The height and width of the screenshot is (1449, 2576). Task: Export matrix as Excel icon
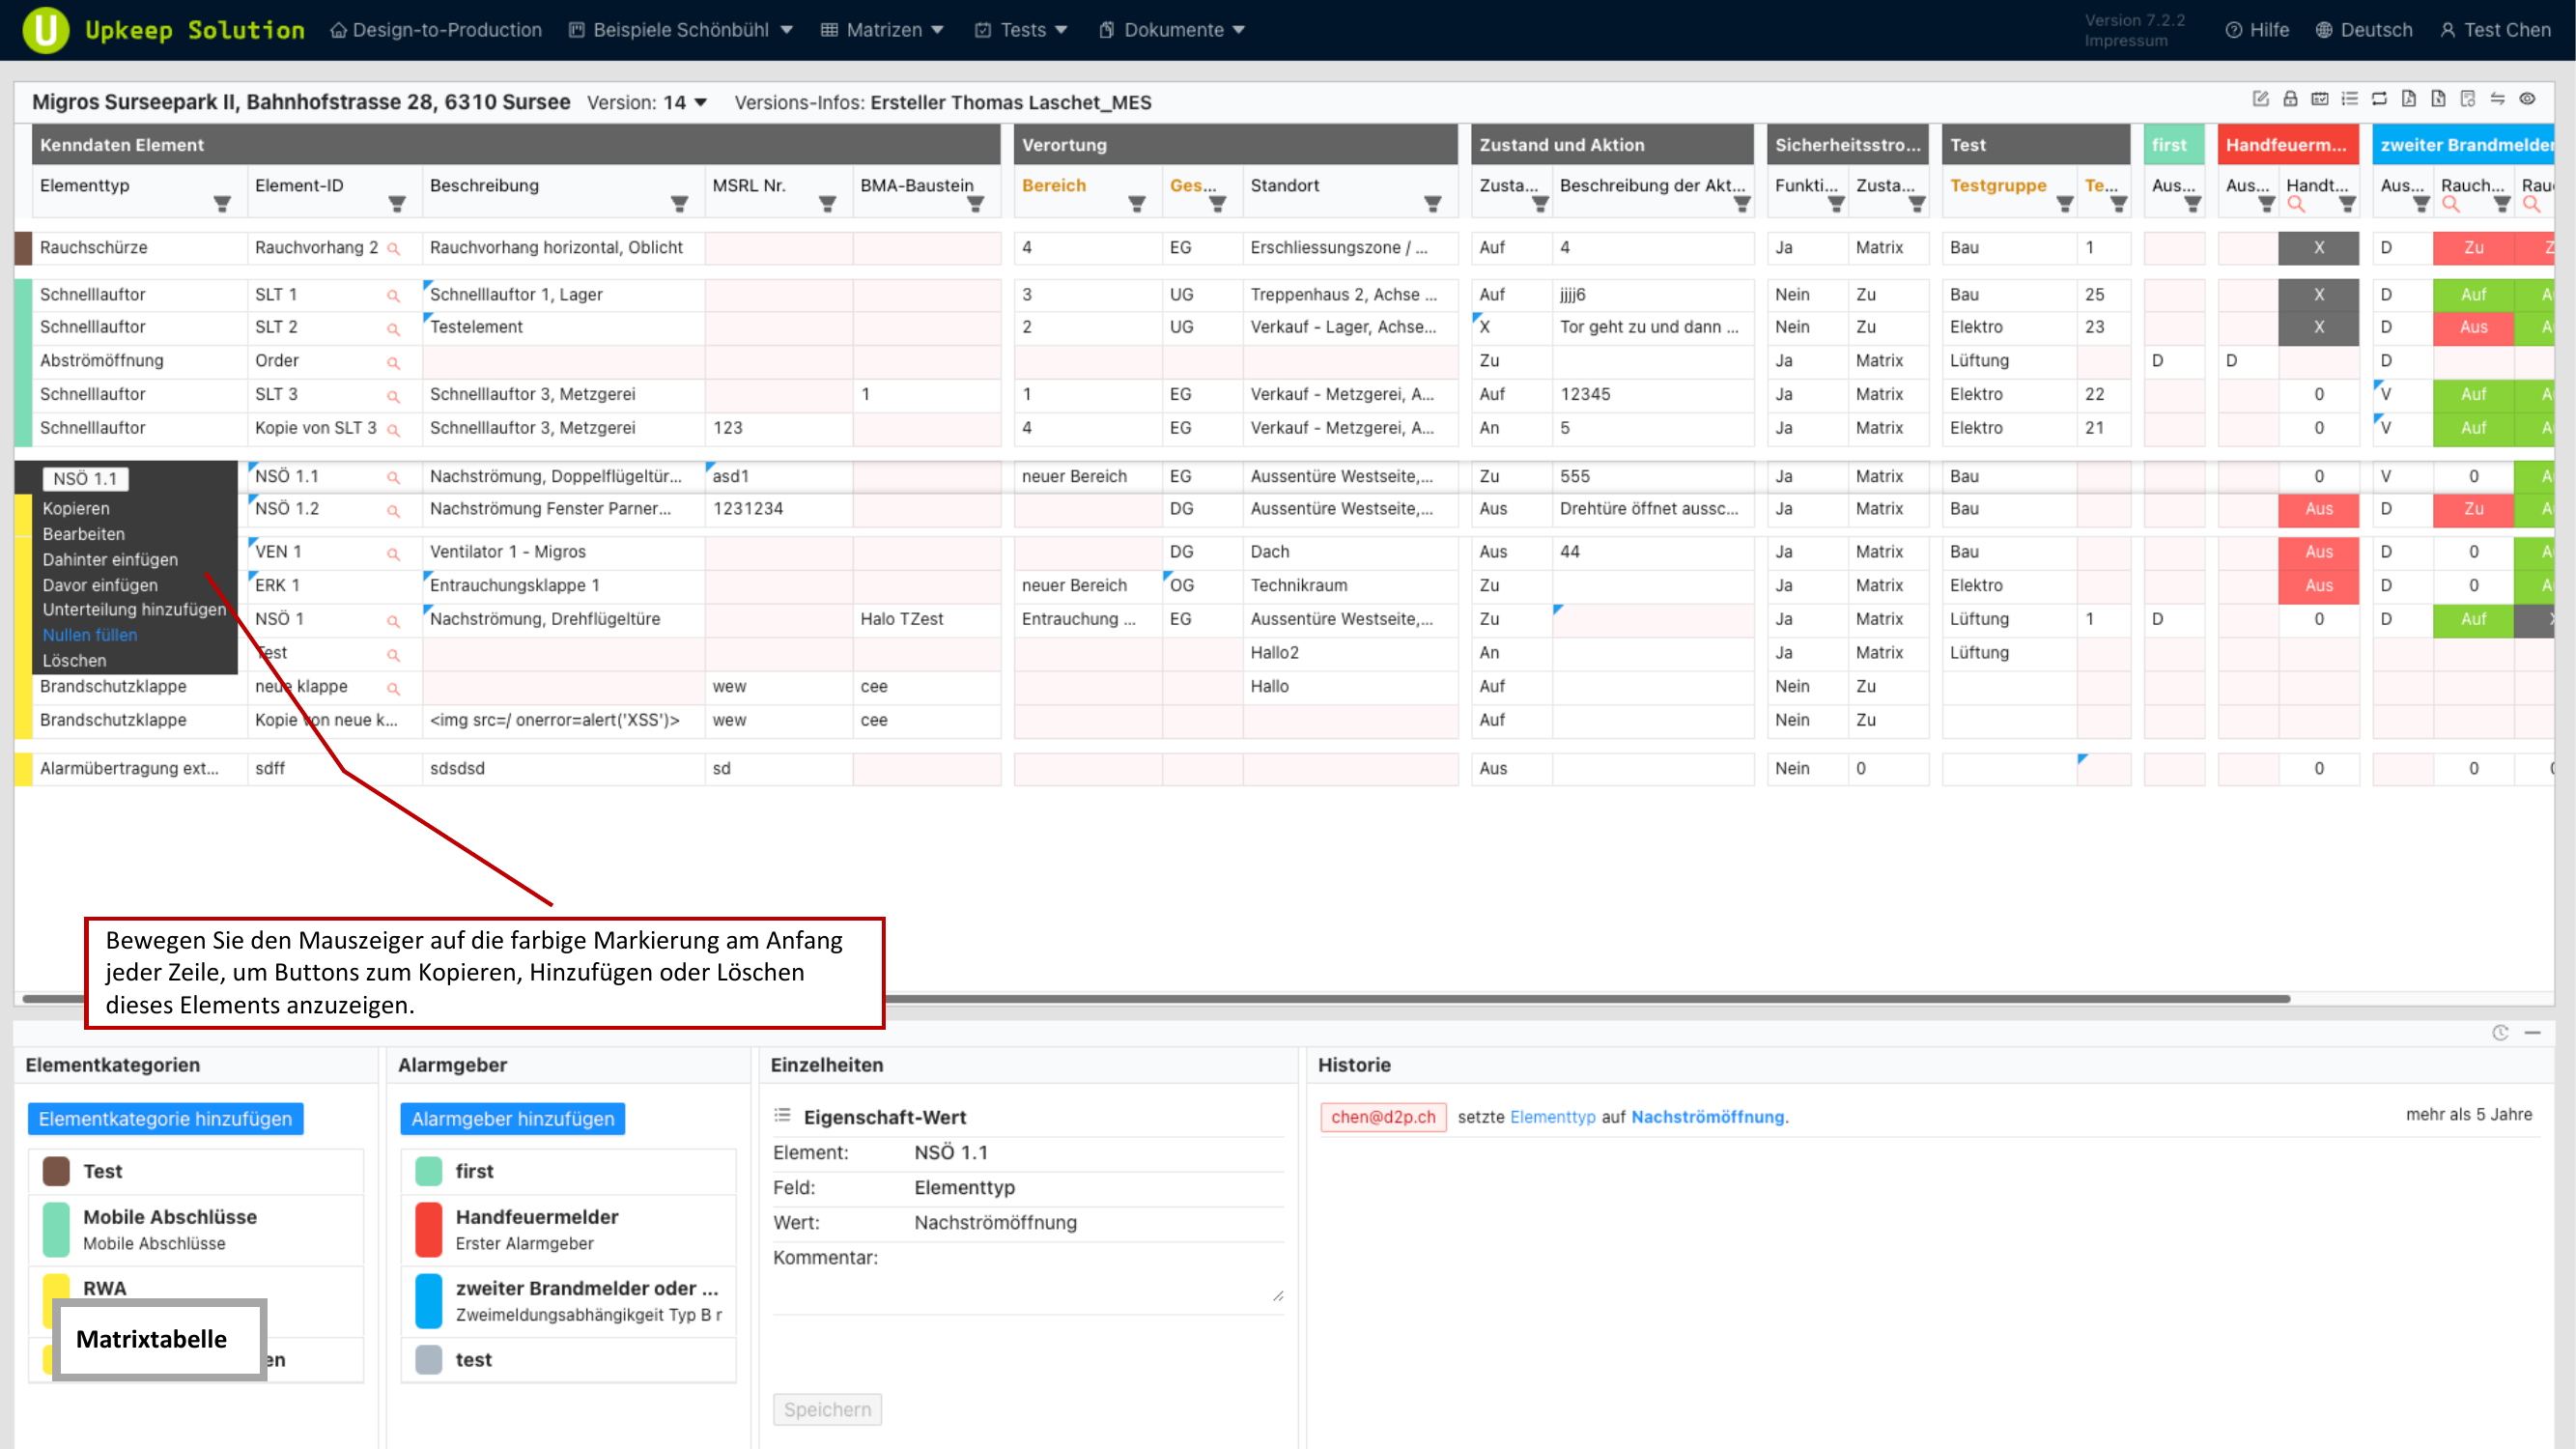pos(2439,99)
